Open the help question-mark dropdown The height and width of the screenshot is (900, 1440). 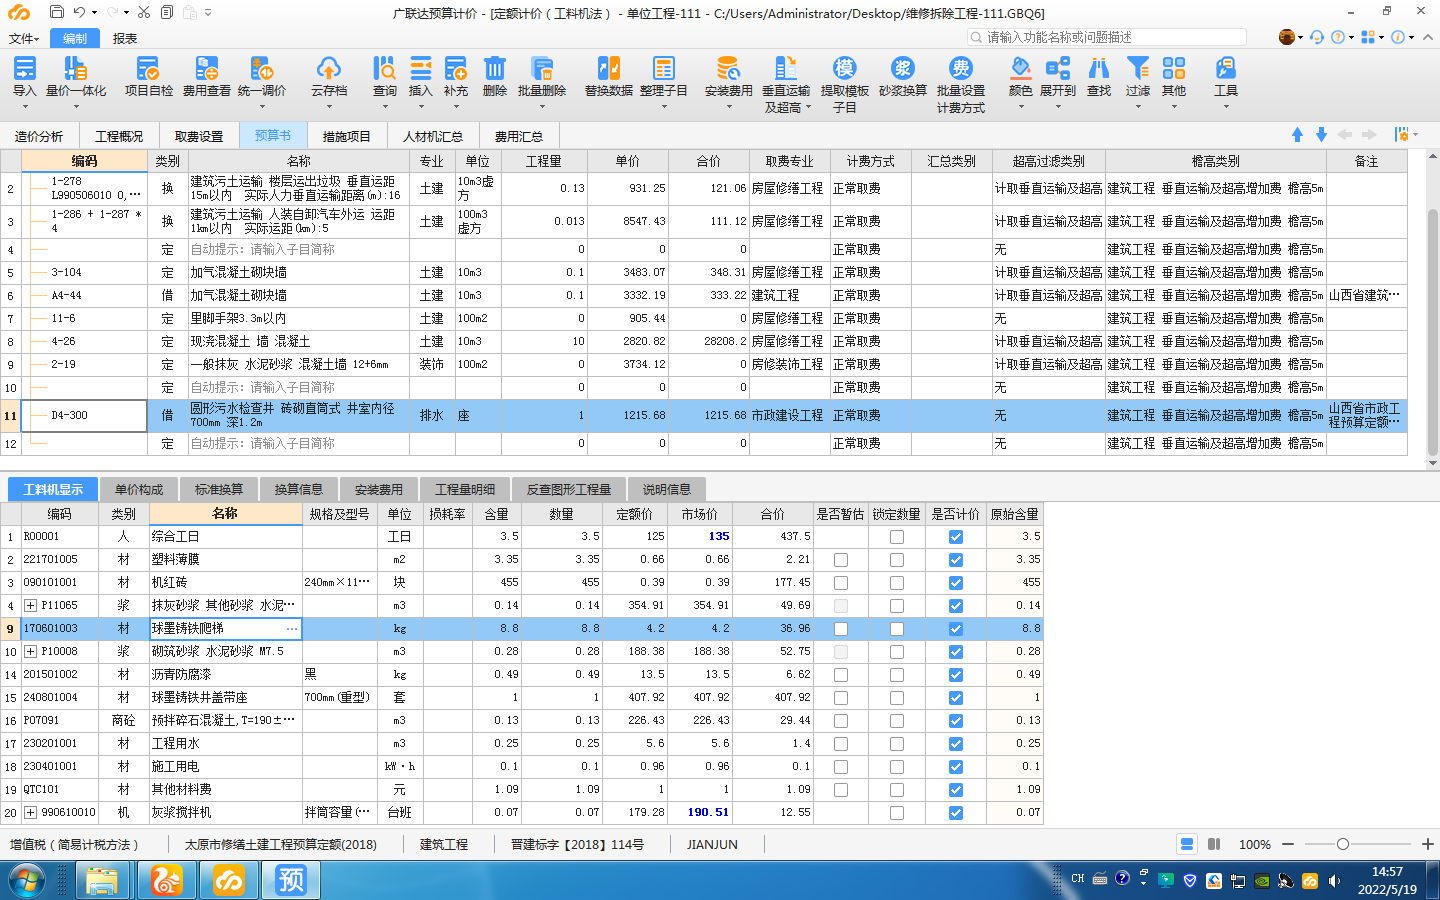click(x=1341, y=37)
